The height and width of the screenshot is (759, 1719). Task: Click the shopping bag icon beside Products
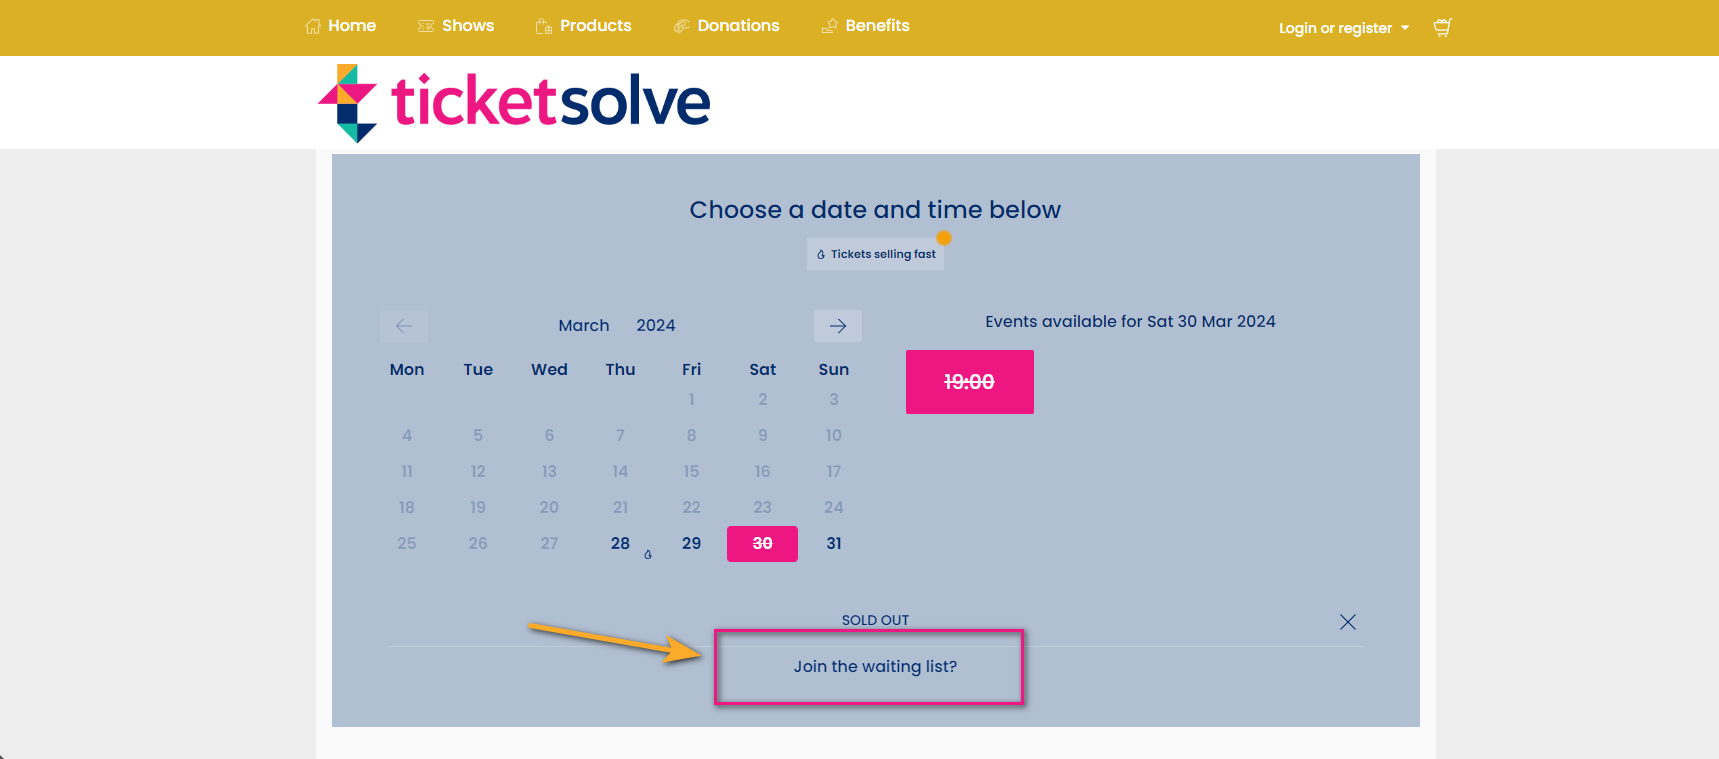[543, 25]
